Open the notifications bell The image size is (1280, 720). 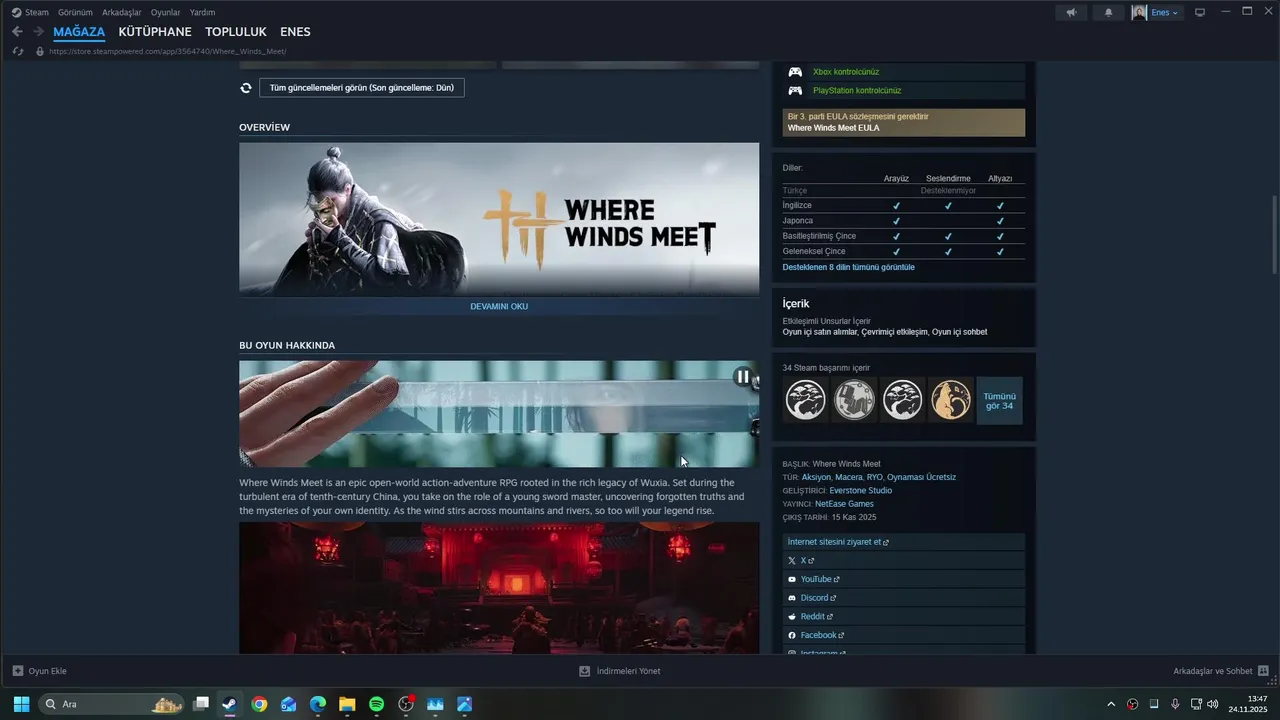point(1108,12)
